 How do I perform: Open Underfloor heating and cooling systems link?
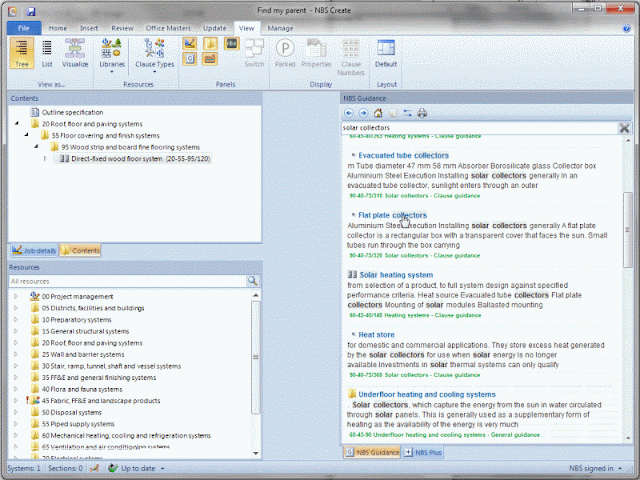[x=427, y=394]
